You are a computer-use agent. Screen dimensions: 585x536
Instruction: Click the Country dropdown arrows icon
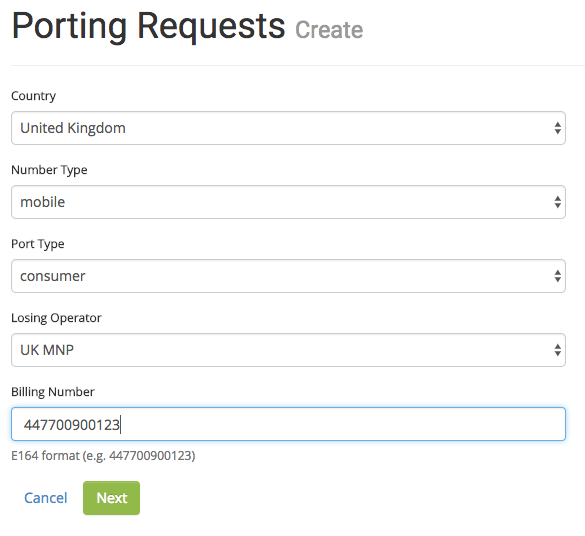pyautogui.click(x=557, y=128)
